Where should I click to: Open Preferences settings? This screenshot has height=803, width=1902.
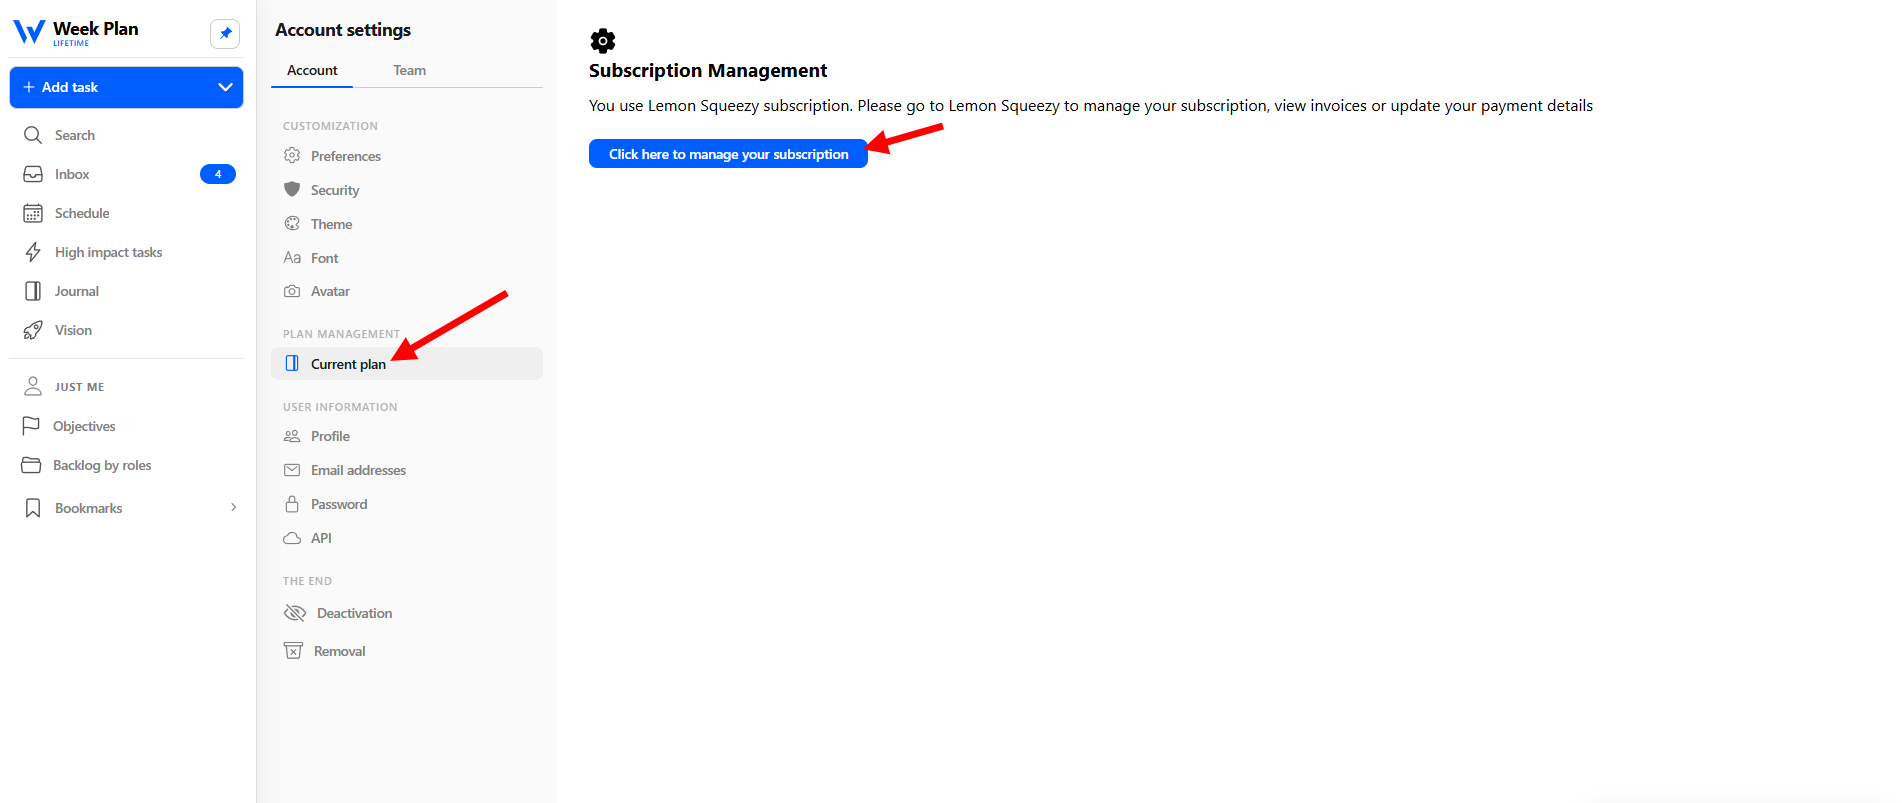pyautogui.click(x=346, y=156)
